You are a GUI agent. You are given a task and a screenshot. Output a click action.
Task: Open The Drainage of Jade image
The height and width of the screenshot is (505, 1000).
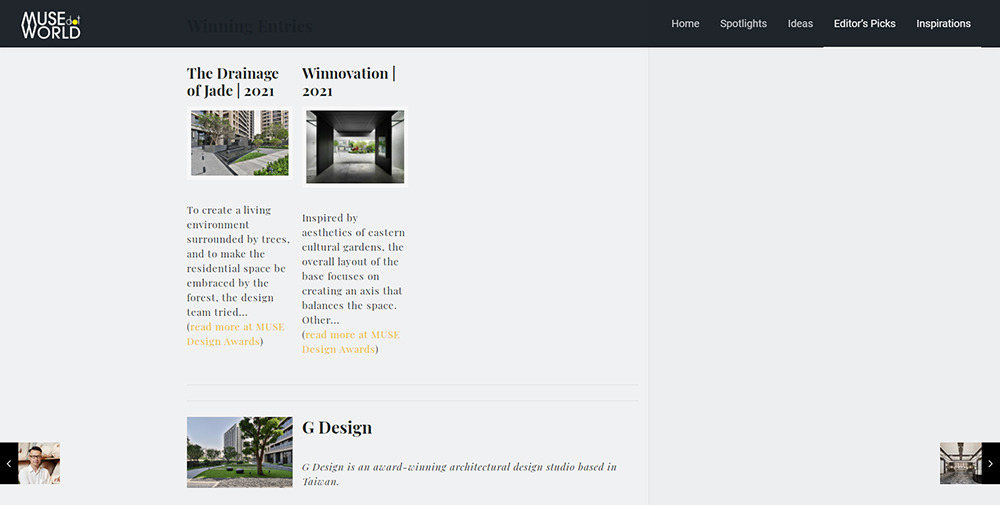coord(240,143)
